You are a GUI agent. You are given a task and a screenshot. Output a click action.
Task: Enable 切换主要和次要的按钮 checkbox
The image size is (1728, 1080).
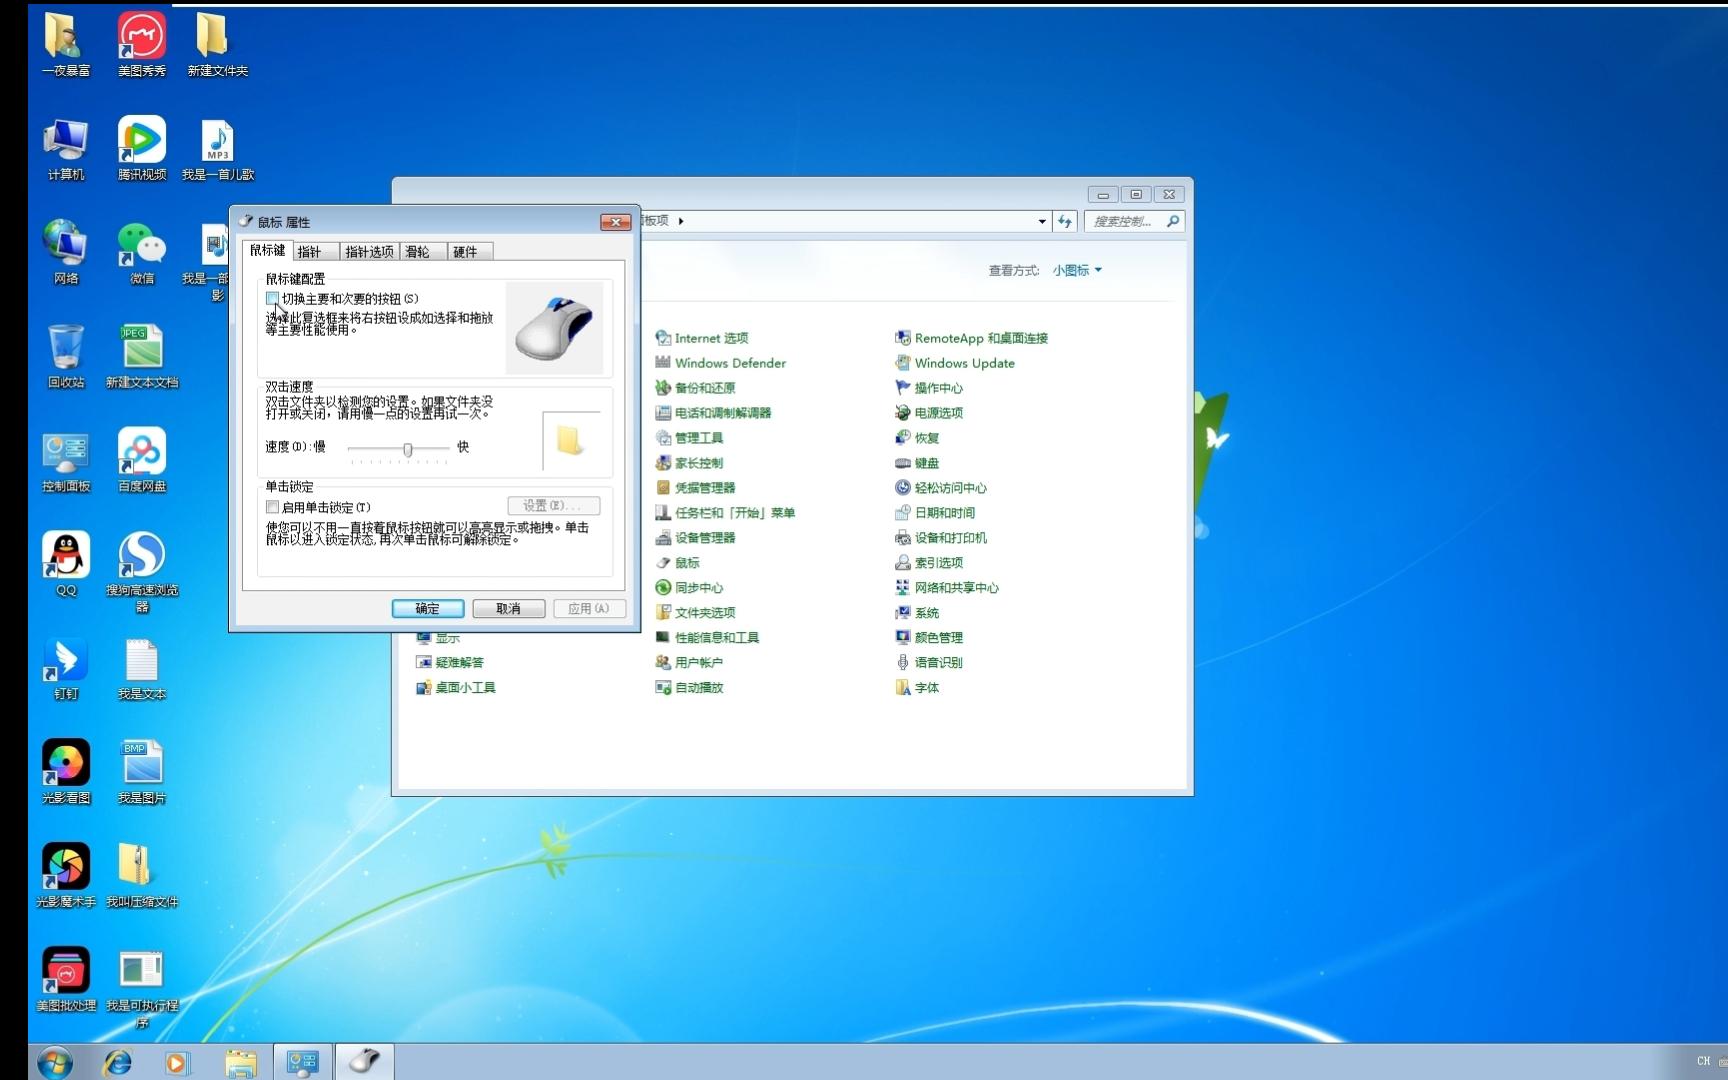coord(272,298)
